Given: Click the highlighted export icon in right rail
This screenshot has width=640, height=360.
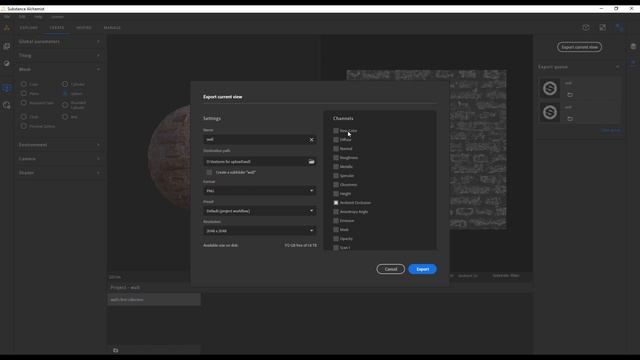Looking at the screenshot, I should click(633, 62).
